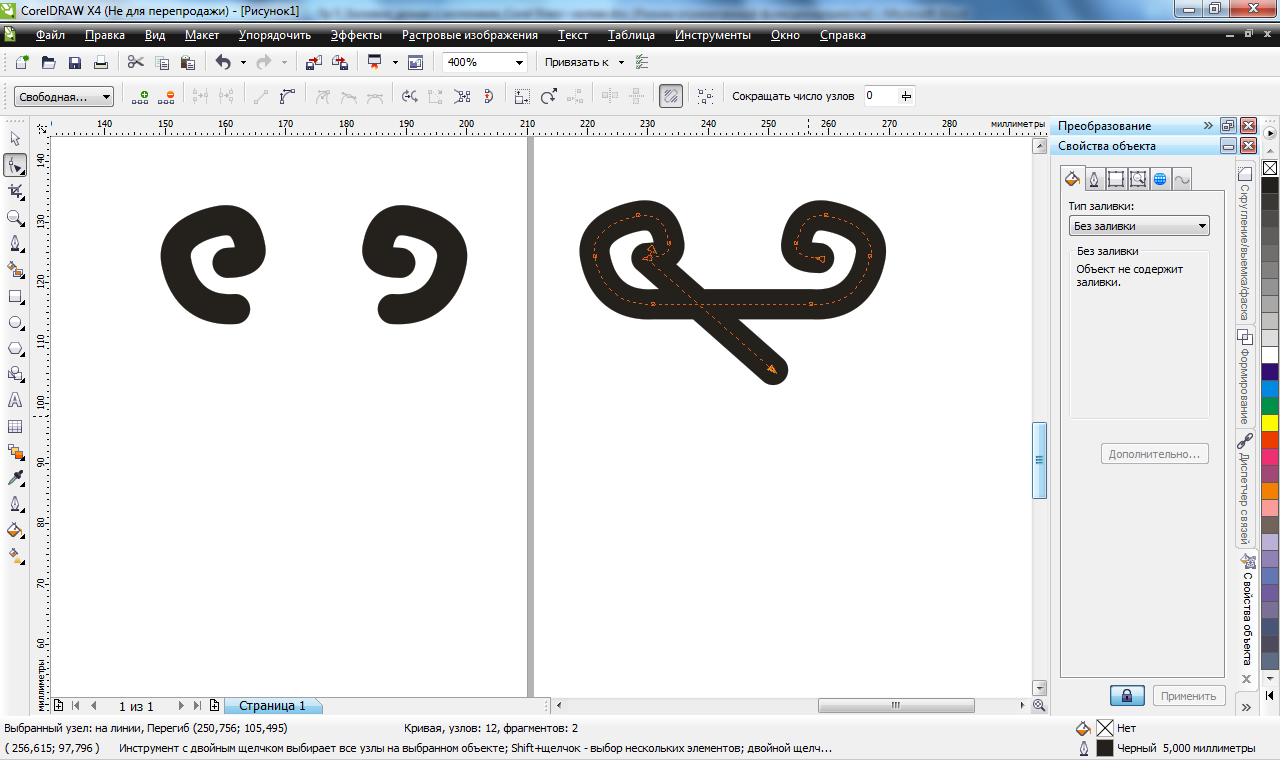Open the Справка menu
This screenshot has height=760, width=1280.
[x=842, y=35]
